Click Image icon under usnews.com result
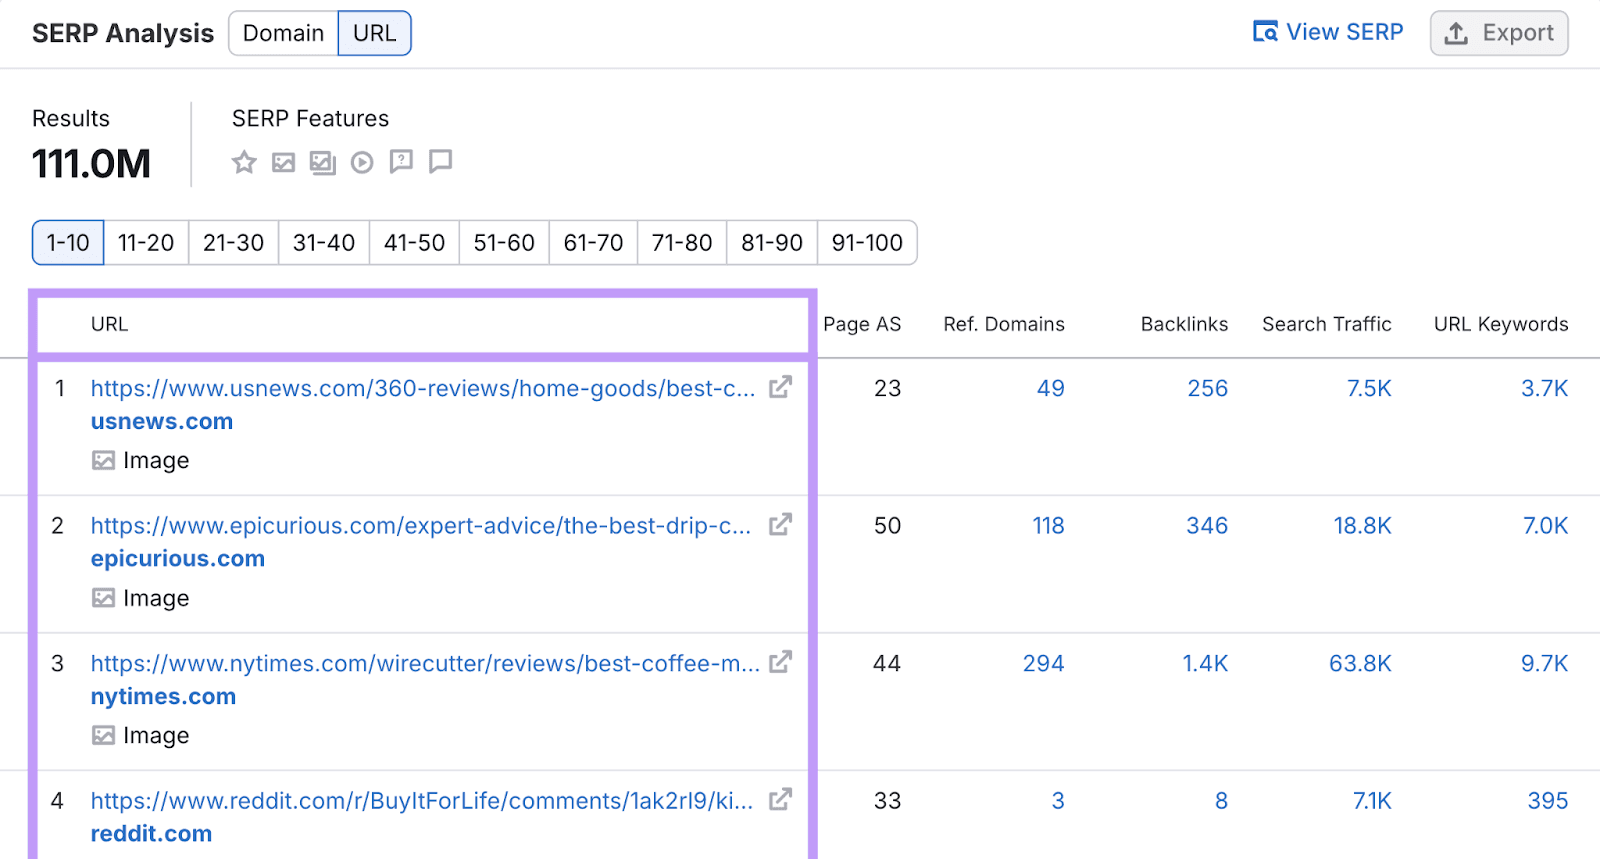 pyautogui.click(x=103, y=460)
